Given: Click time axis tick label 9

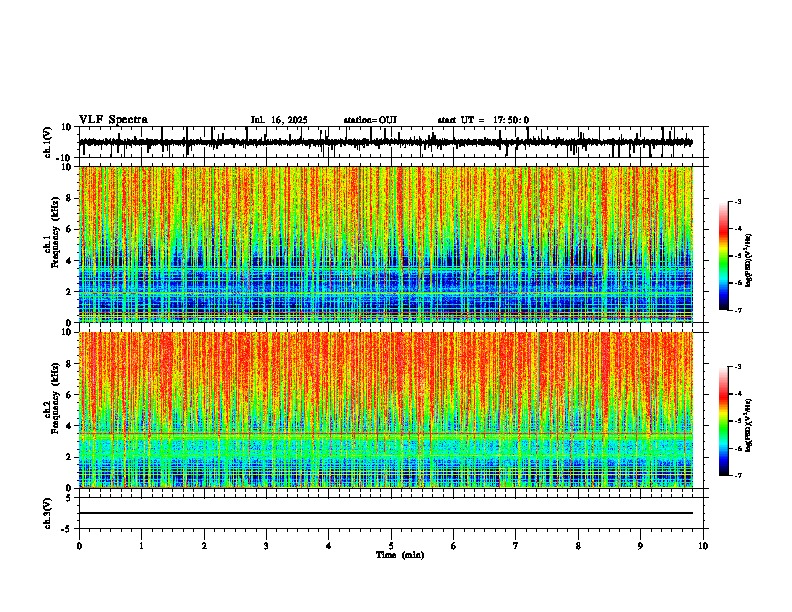Looking at the screenshot, I should 640,546.
